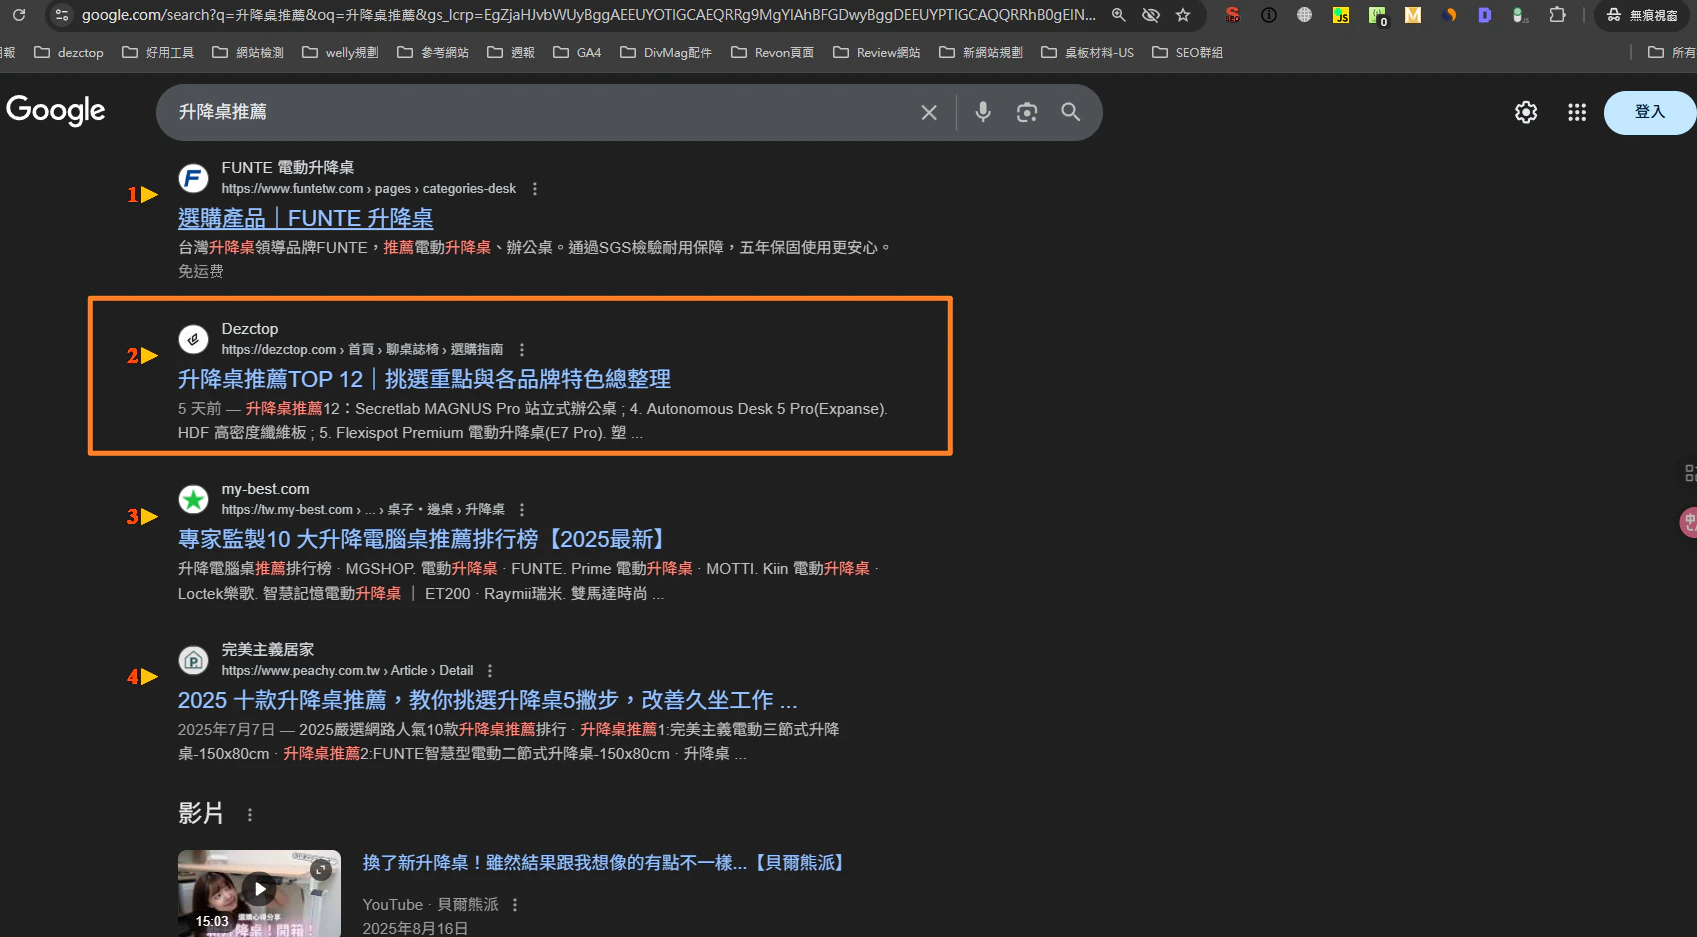Click the 登入 sign-in button
Viewport: 1697px width, 937px height.
[x=1650, y=112]
